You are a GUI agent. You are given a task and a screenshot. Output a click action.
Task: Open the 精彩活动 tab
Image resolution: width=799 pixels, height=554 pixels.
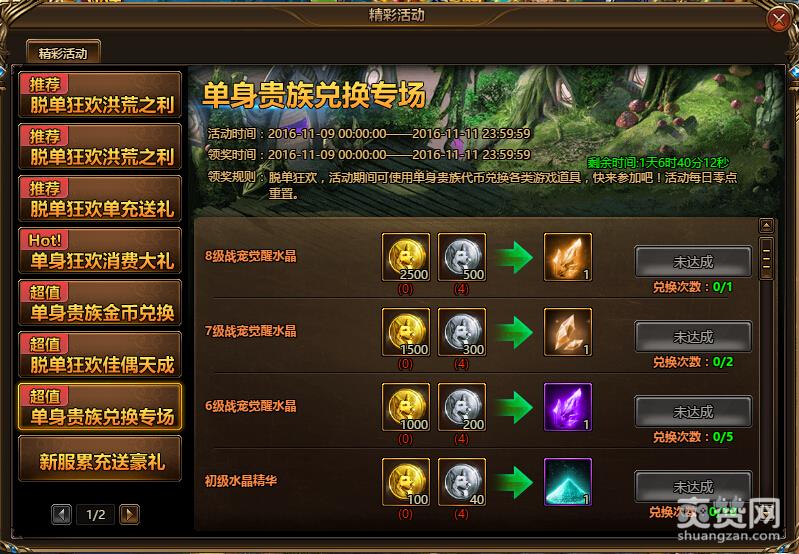(x=63, y=53)
